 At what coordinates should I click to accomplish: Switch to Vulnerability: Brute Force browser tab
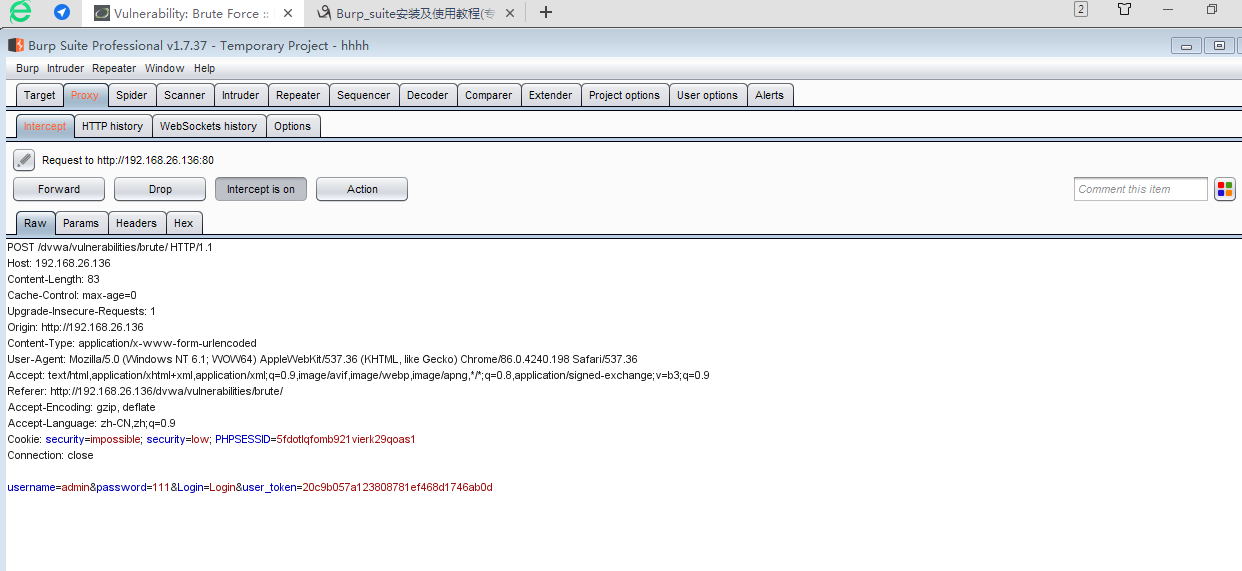tap(191, 14)
